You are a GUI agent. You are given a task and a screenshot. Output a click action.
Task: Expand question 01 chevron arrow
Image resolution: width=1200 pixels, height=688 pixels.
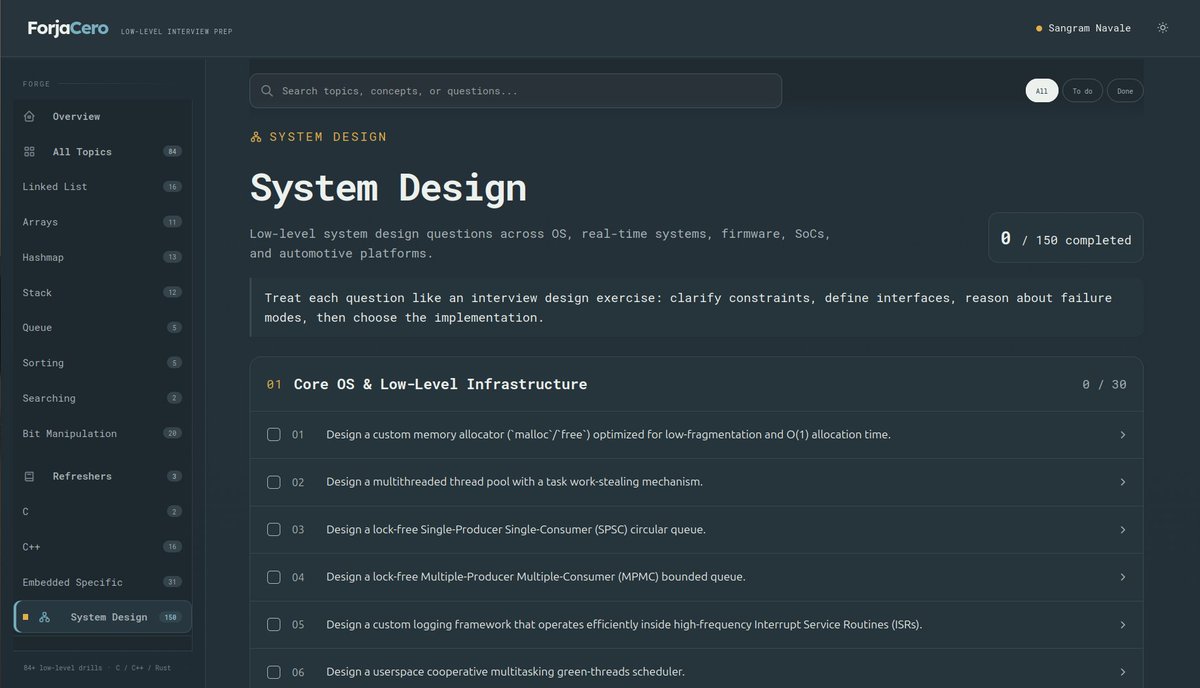(1122, 435)
